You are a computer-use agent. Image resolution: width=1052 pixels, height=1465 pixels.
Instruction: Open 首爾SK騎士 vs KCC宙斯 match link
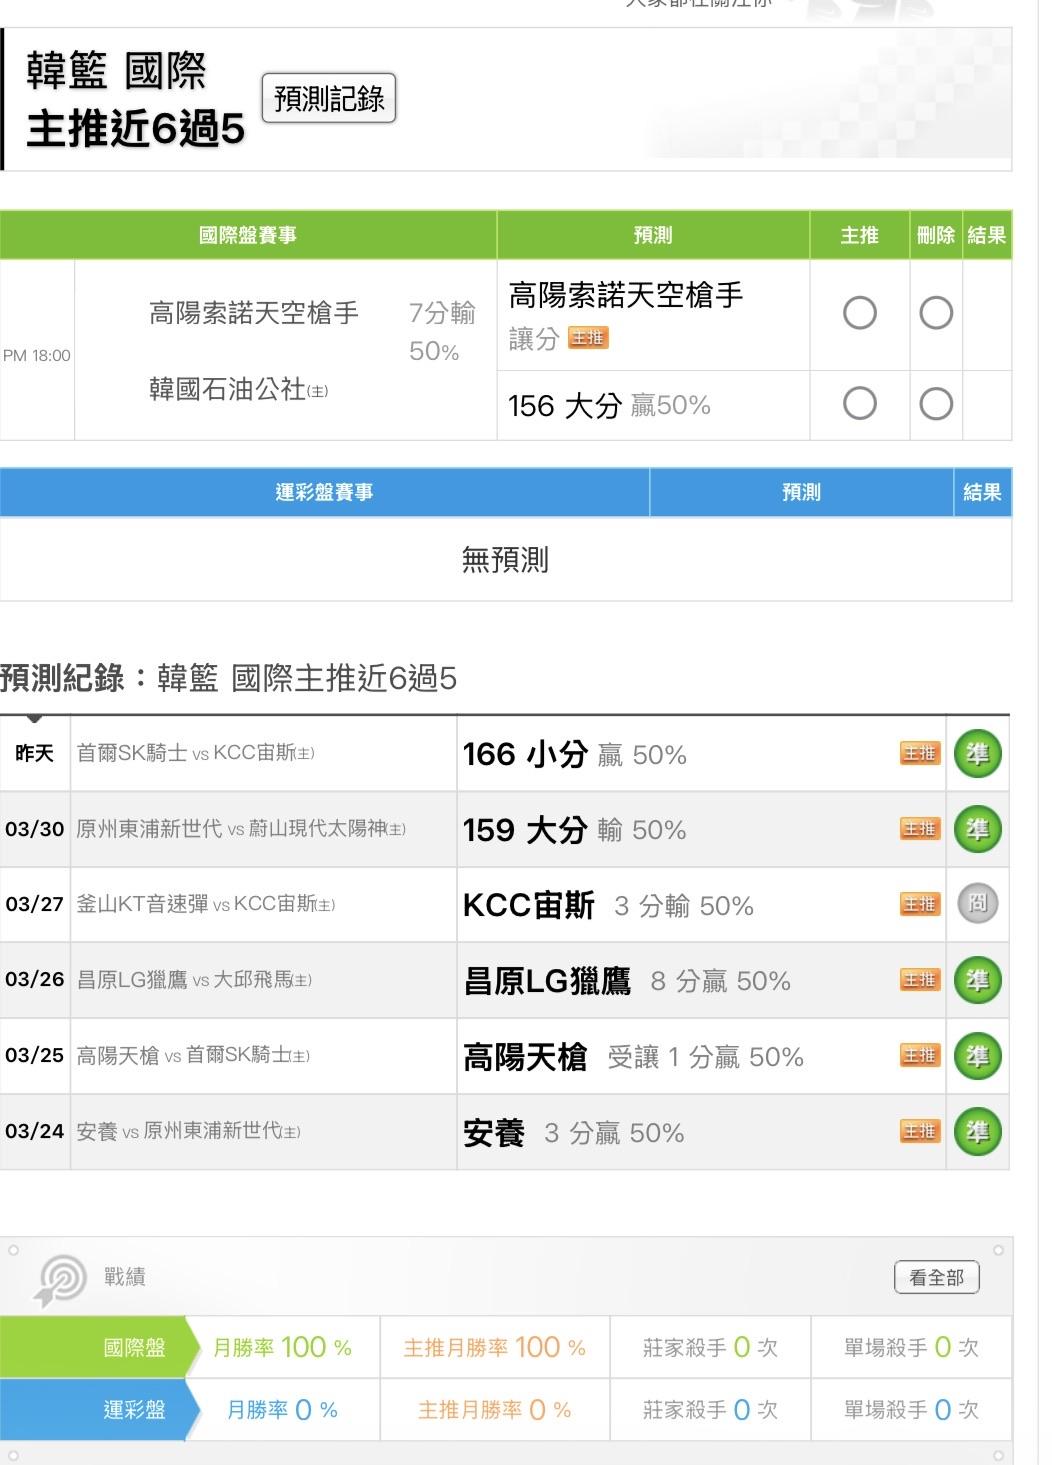[x=195, y=754]
